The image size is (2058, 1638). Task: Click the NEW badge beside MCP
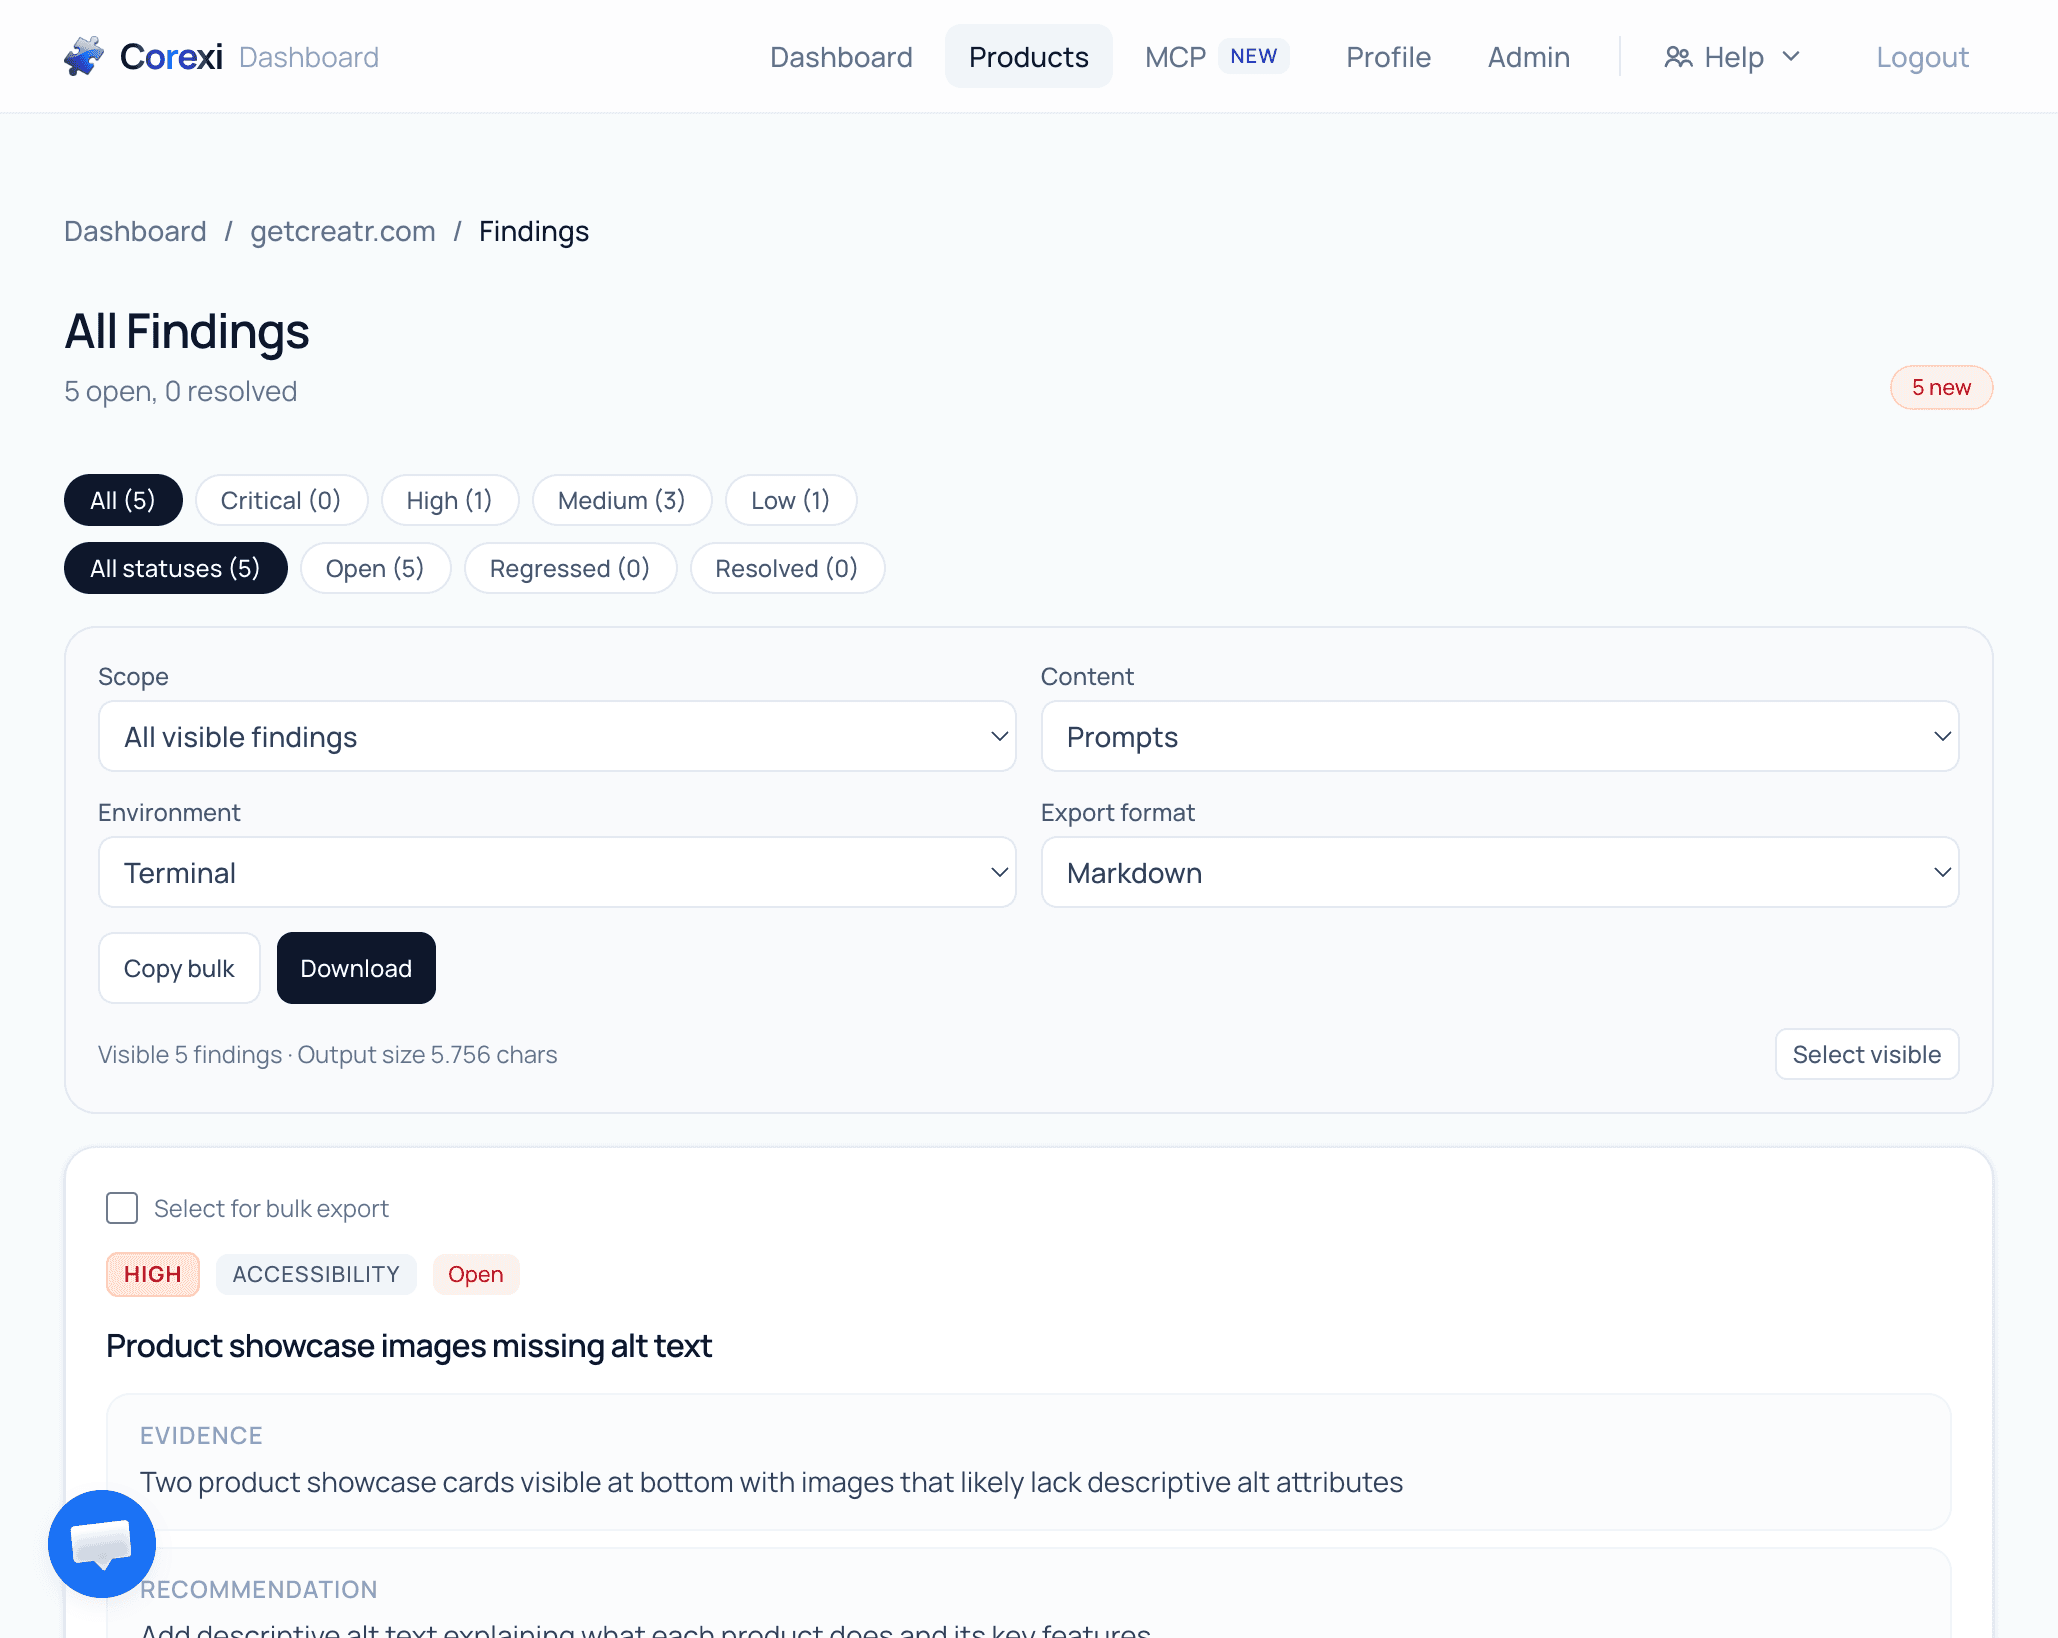(x=1254, y=56)
